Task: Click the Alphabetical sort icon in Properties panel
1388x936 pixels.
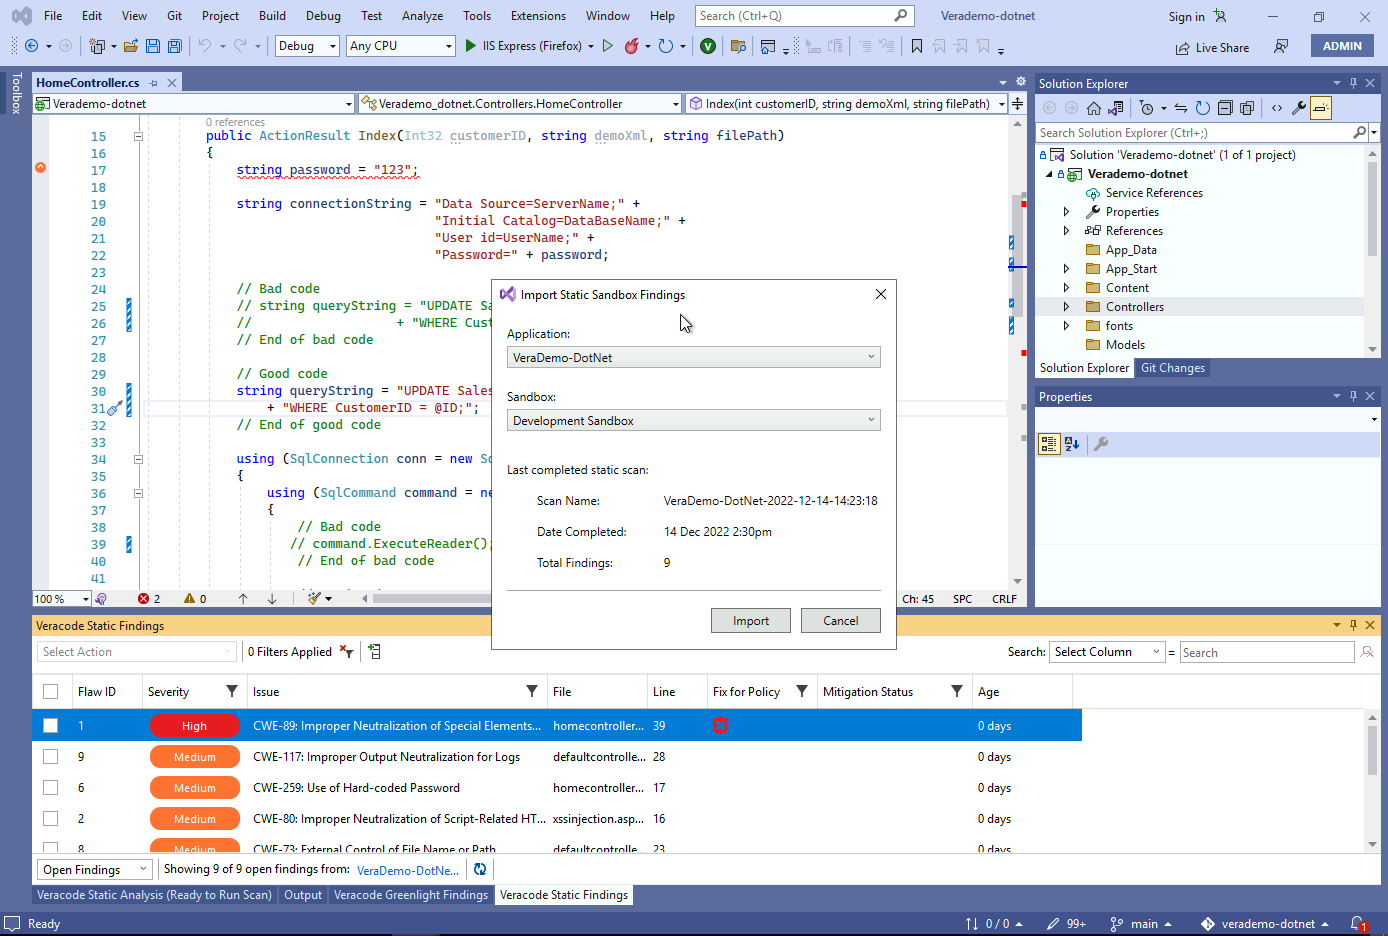Action: tap(1072, 444)
